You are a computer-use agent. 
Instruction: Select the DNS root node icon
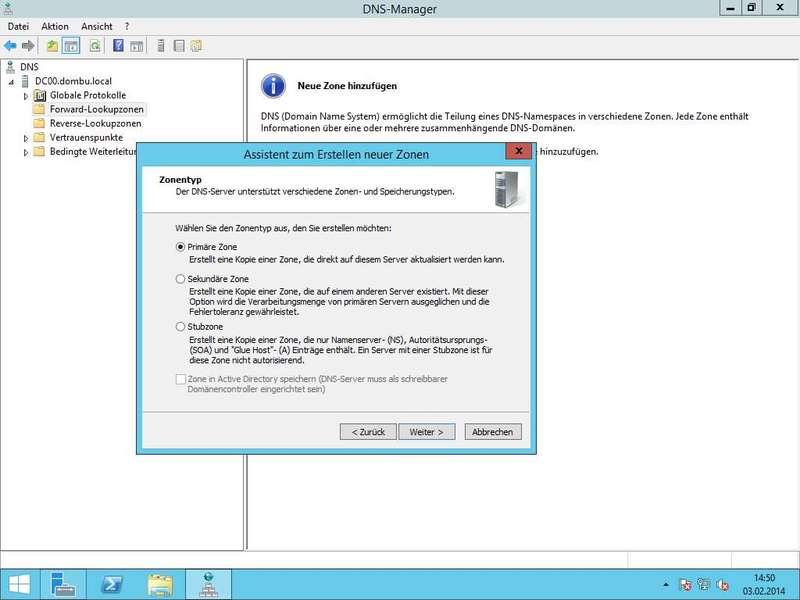tap(10, 66)
